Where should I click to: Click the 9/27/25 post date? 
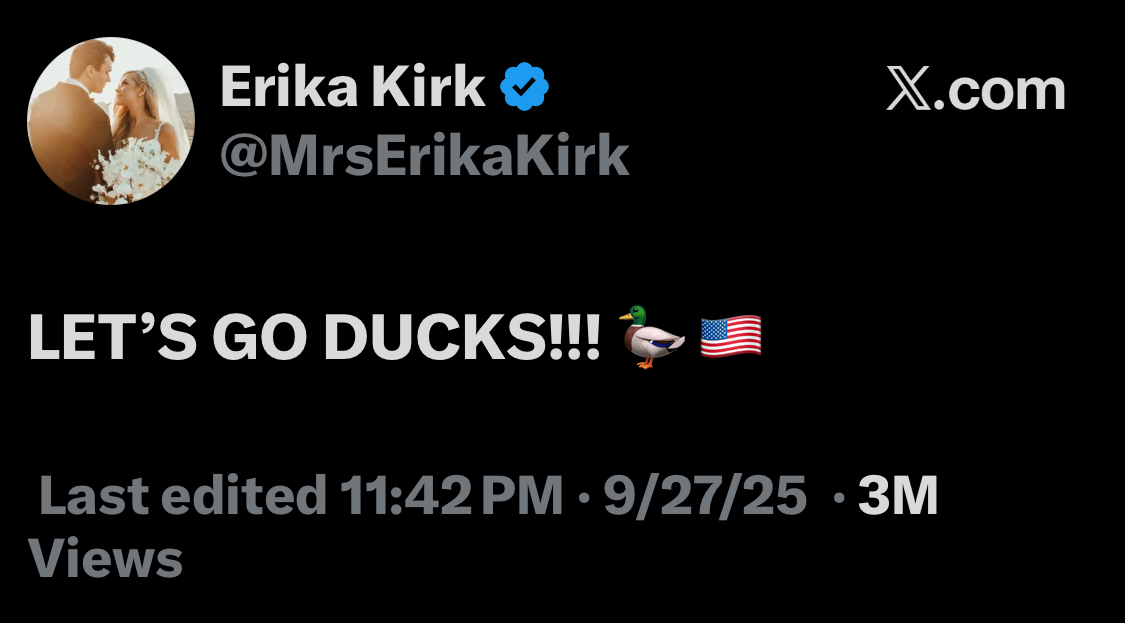(x=705, y=496)
